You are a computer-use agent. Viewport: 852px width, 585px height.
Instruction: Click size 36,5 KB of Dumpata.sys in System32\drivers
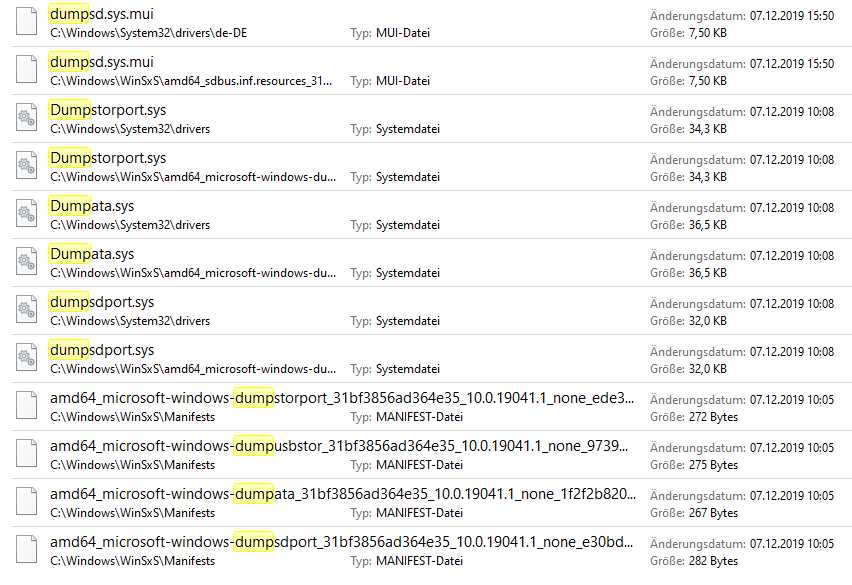[707, 225]
